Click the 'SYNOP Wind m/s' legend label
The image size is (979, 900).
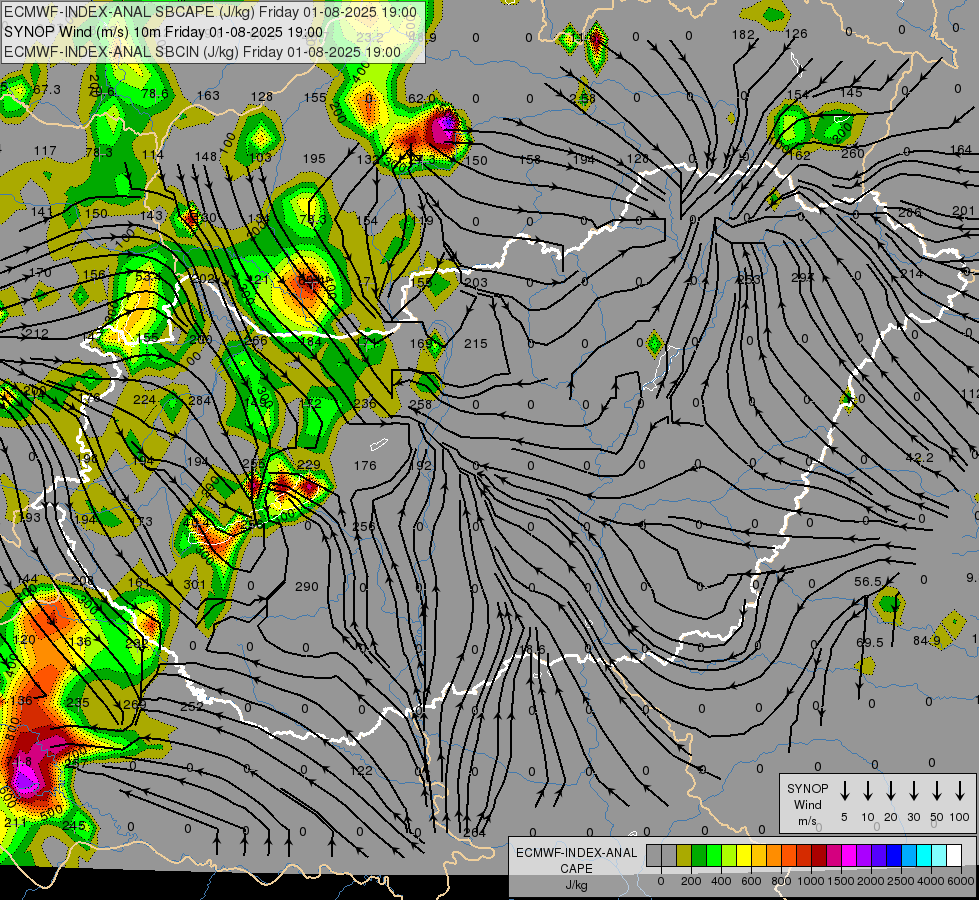[807, 804]
